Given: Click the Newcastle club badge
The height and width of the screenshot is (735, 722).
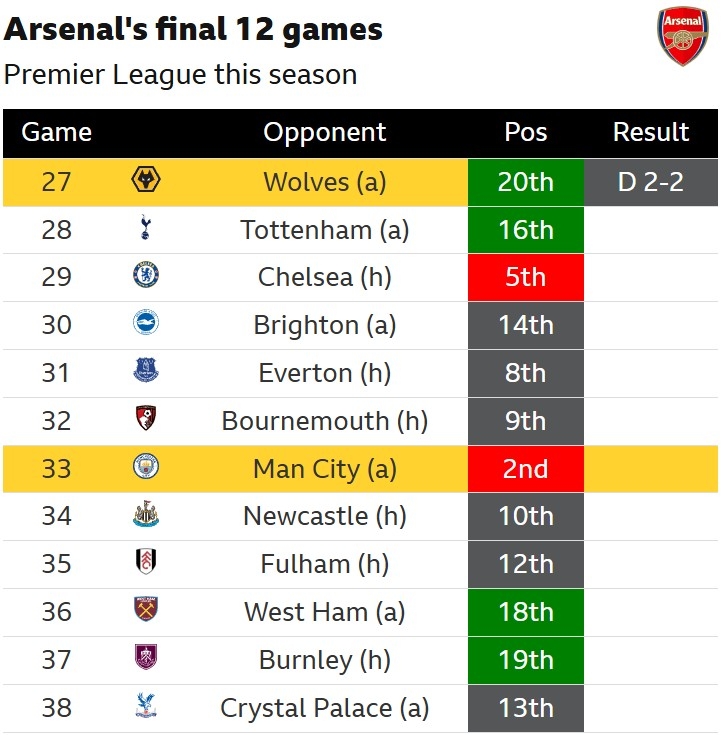Looking at the screenshot, I should (146, 515).
